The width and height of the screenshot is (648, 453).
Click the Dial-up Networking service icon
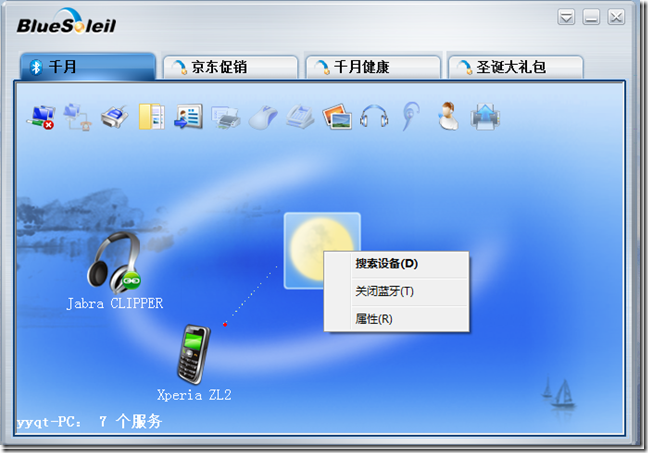coord(78,117)
